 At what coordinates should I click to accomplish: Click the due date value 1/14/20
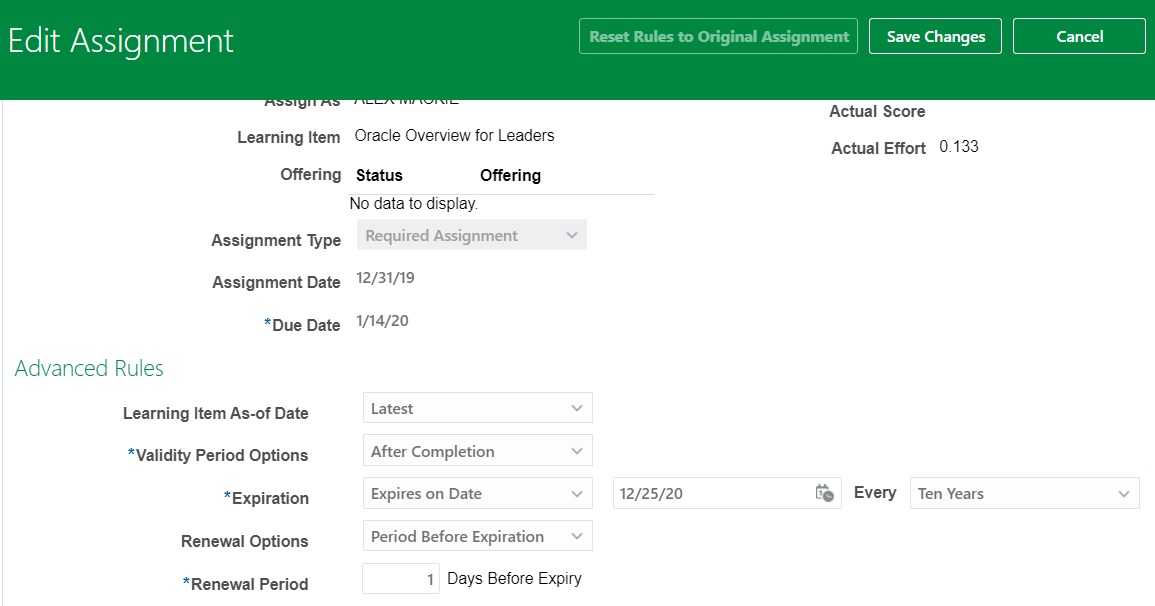(382, 320)
